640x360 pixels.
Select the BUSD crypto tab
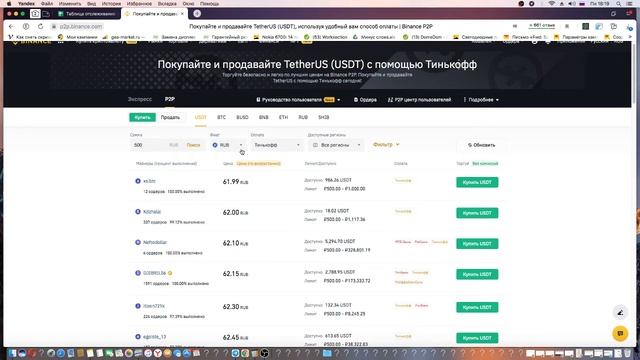[x=242, y=117]
